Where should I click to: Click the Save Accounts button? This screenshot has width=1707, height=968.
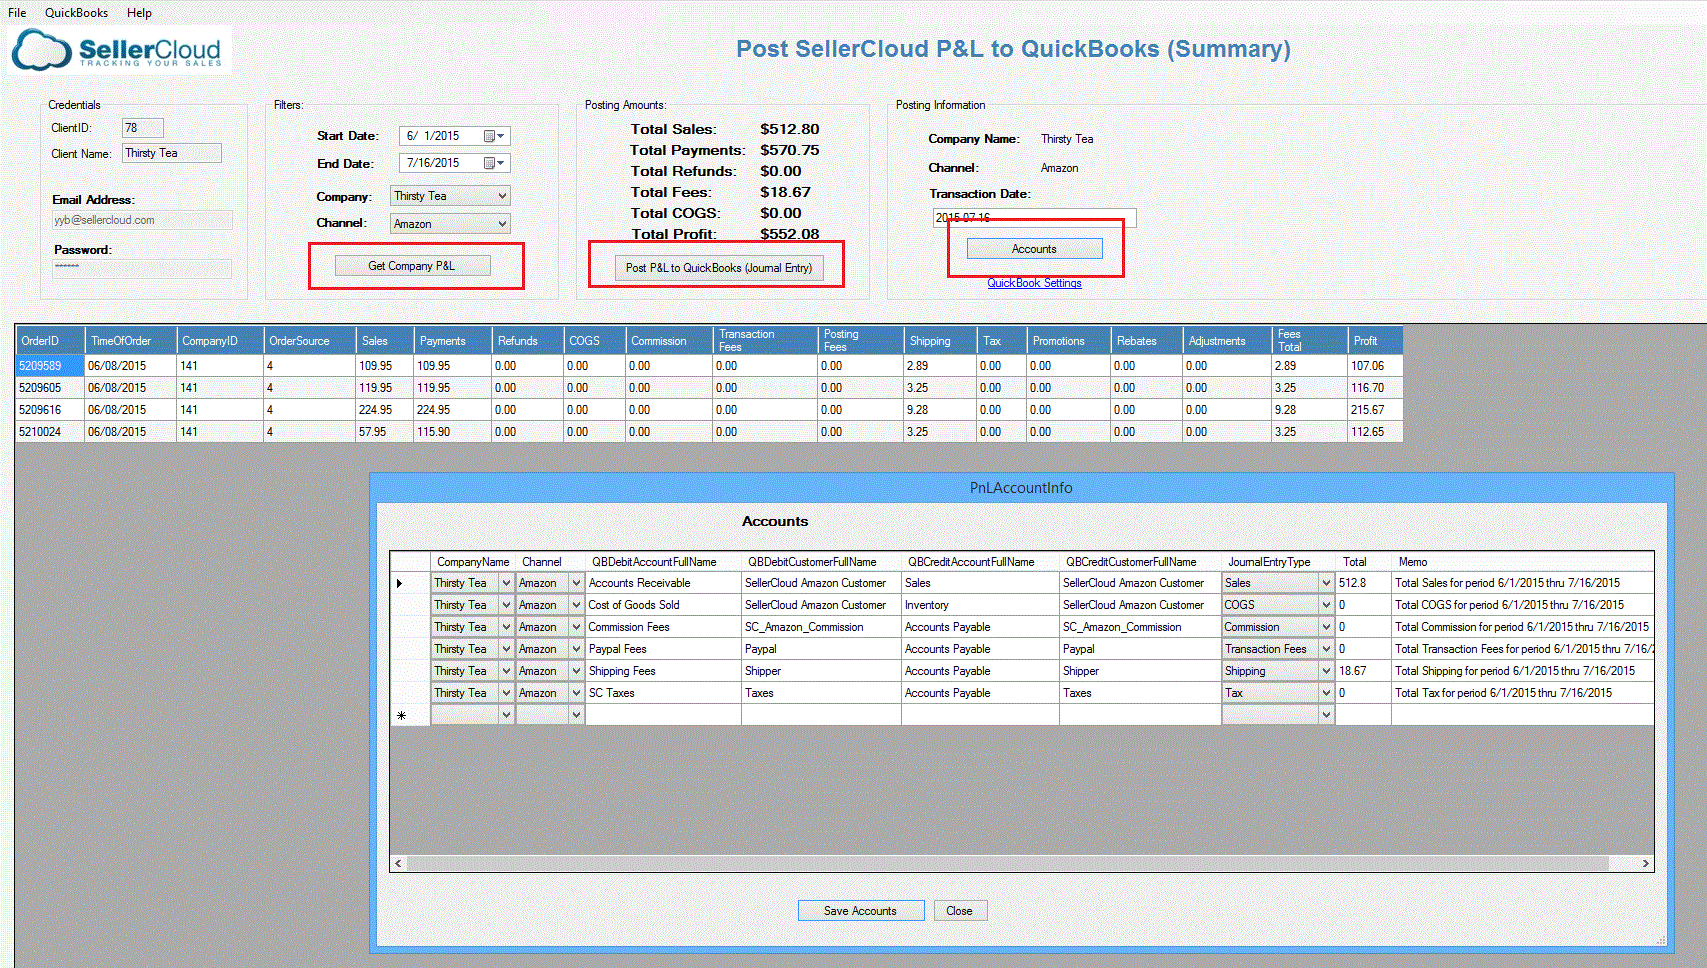(x=860, y=911)
